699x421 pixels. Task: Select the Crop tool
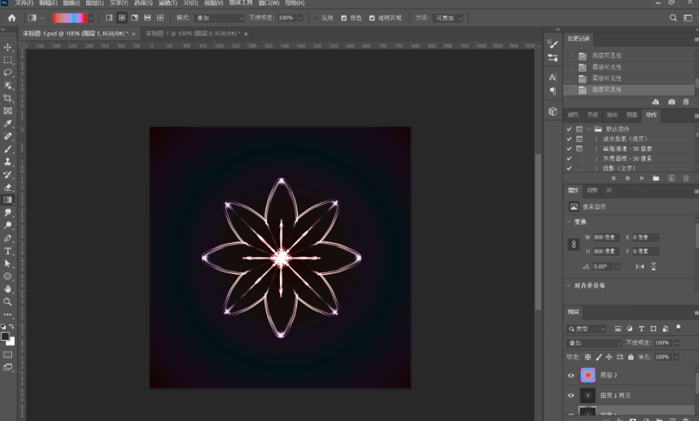click(x=8, y=98)
